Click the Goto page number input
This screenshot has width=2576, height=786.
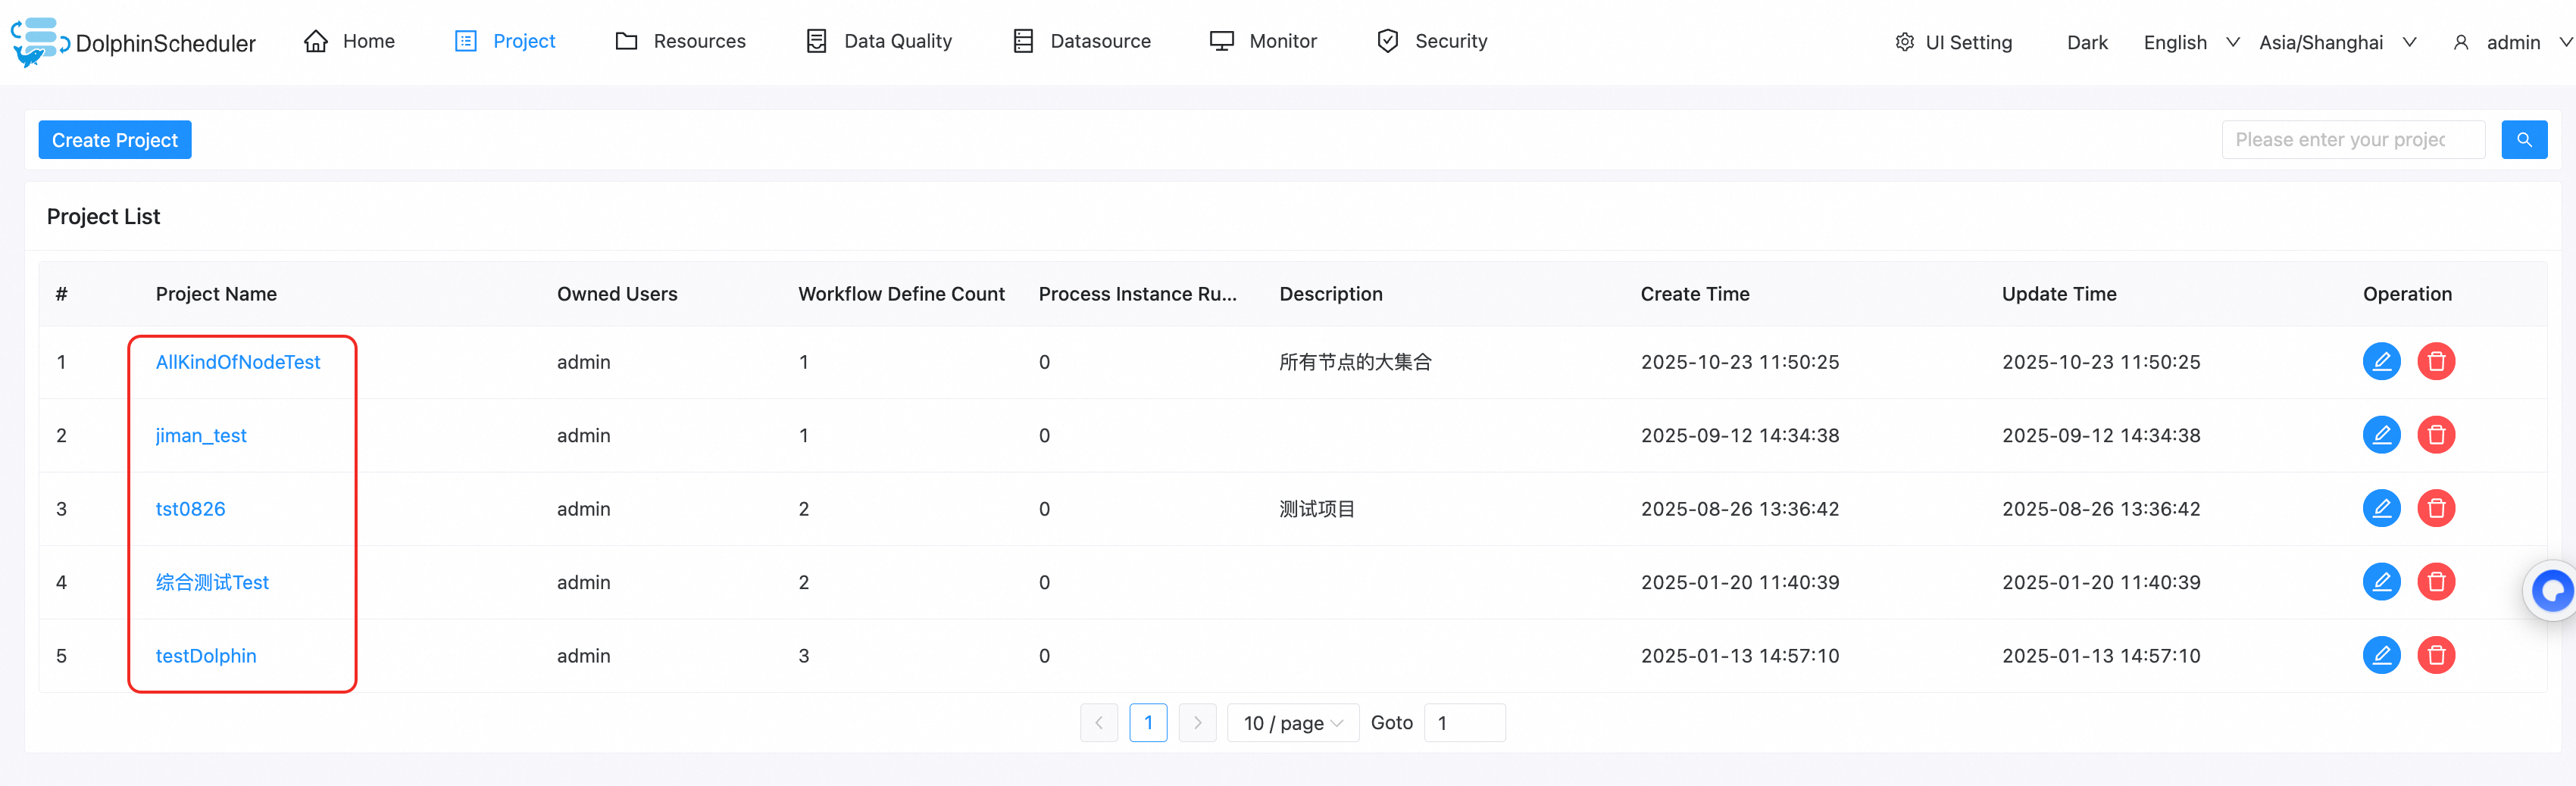point(1464,723)
